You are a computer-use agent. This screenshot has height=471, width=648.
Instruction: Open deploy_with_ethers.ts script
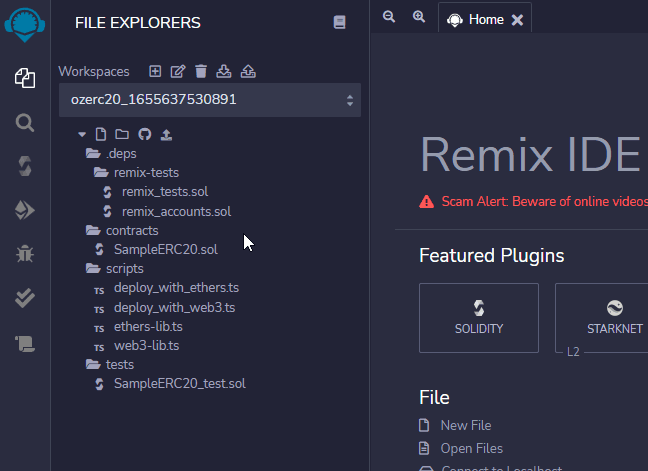click(x=176, y=288)
